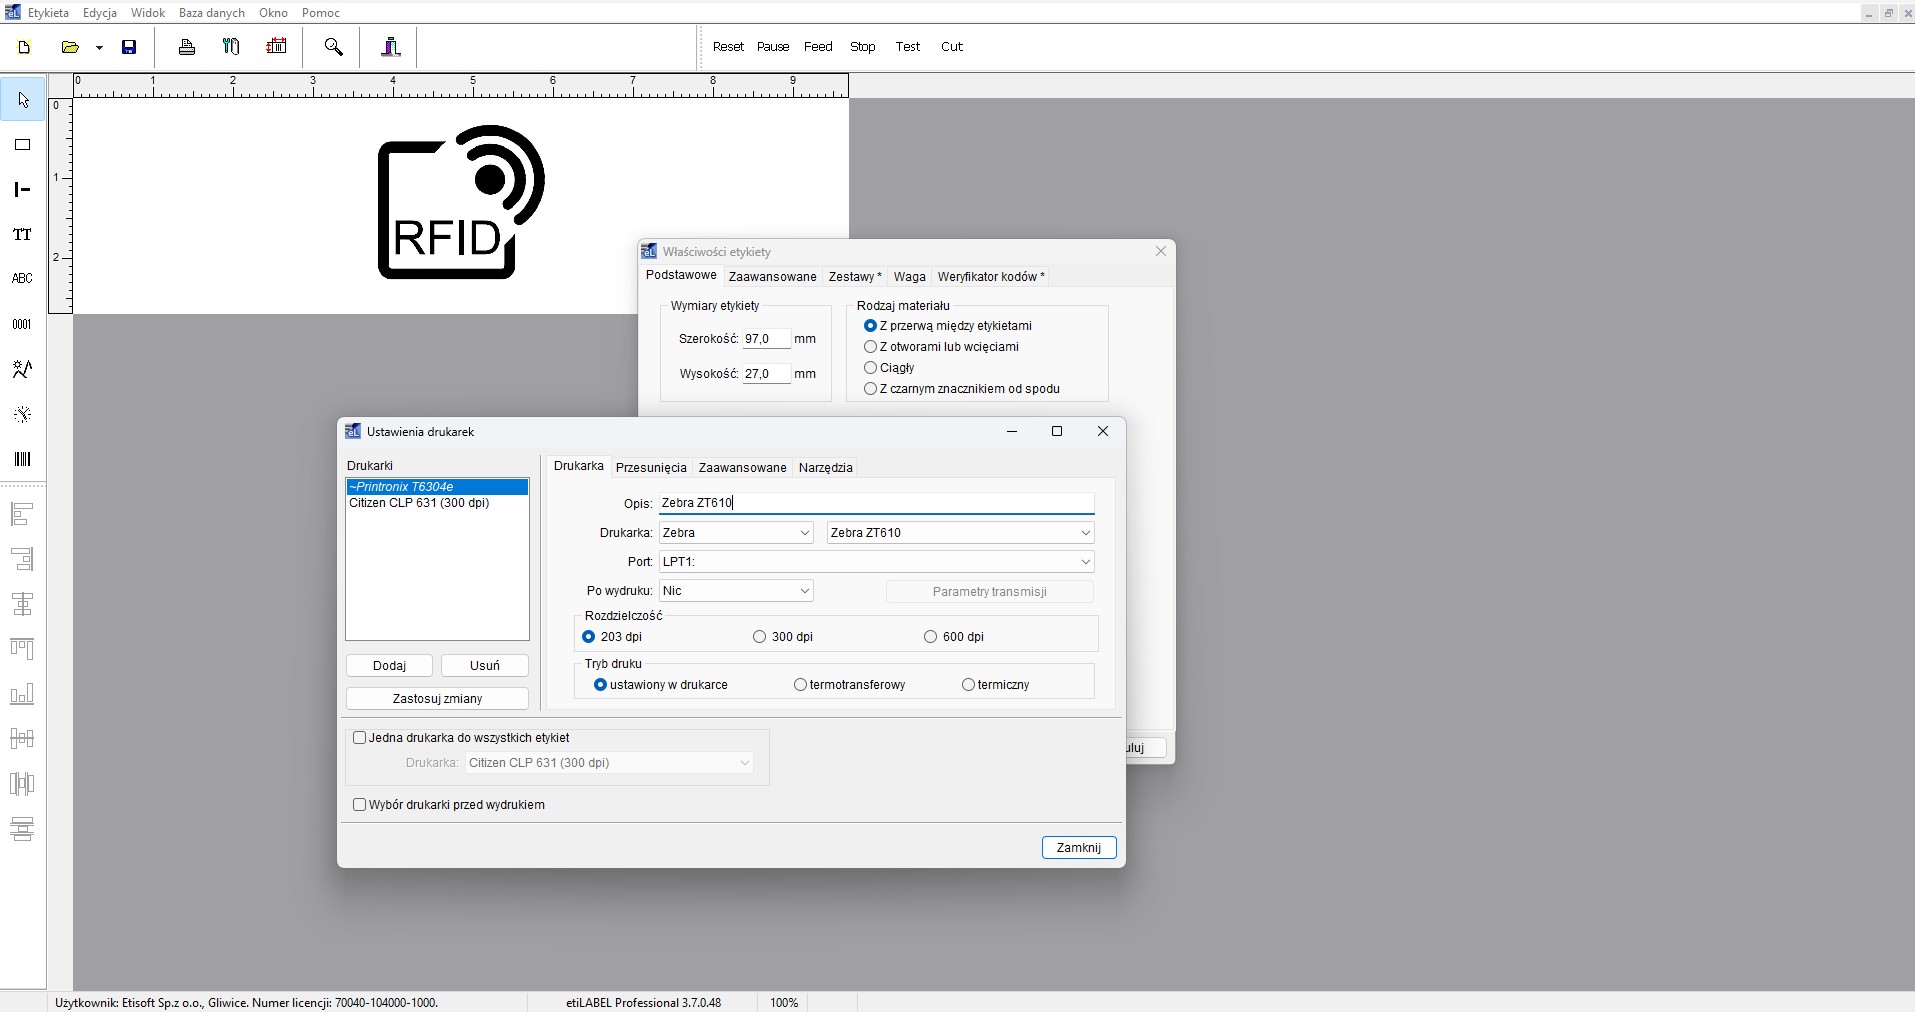Switch to the Przesunięcia tab
This screenshot has width=1915, height=1012.
click(651, 468)
